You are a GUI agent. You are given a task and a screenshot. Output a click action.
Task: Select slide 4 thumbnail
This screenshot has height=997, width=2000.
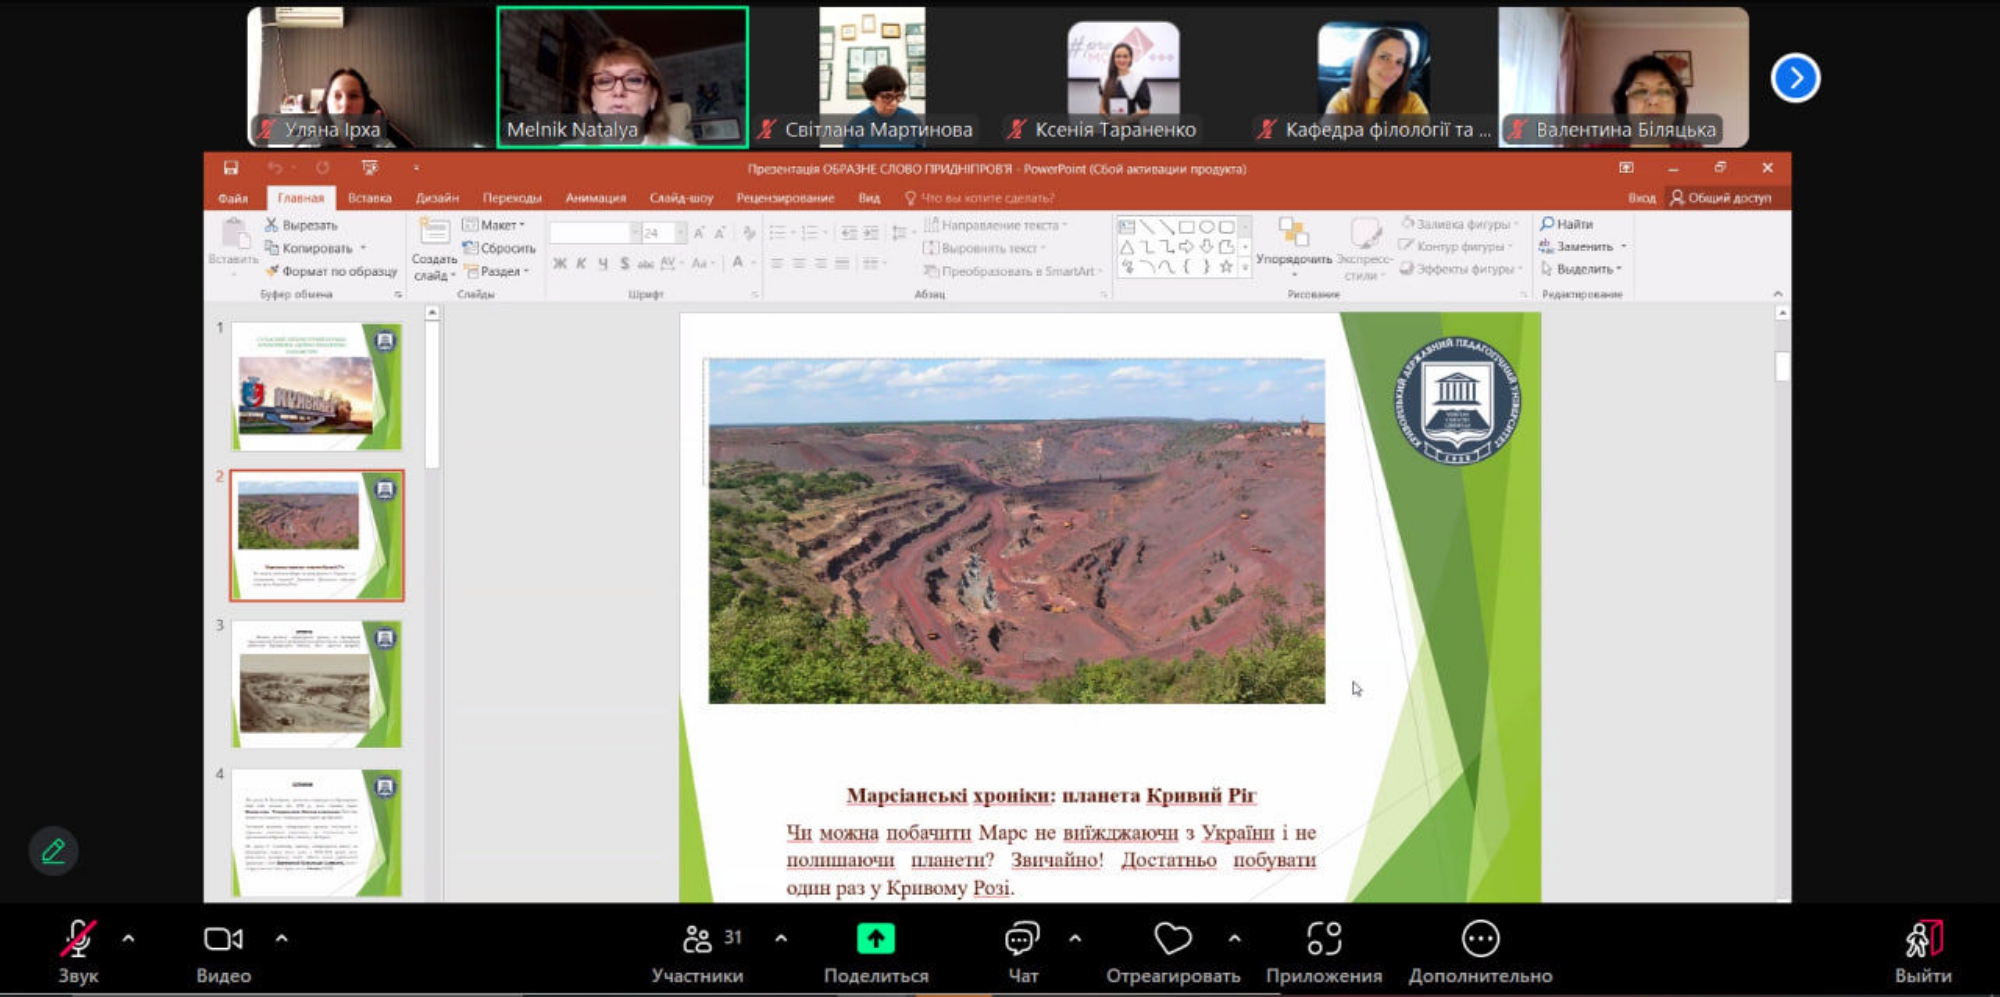317,832
